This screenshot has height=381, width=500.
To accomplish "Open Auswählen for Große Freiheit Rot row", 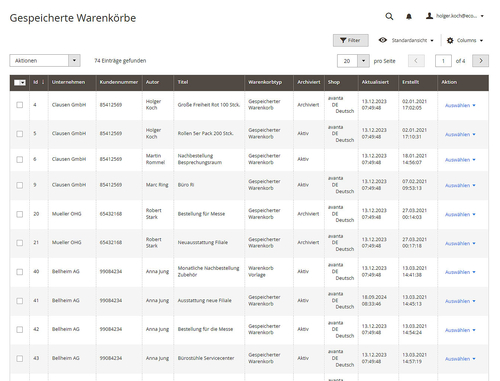I will tap(460, 105).
